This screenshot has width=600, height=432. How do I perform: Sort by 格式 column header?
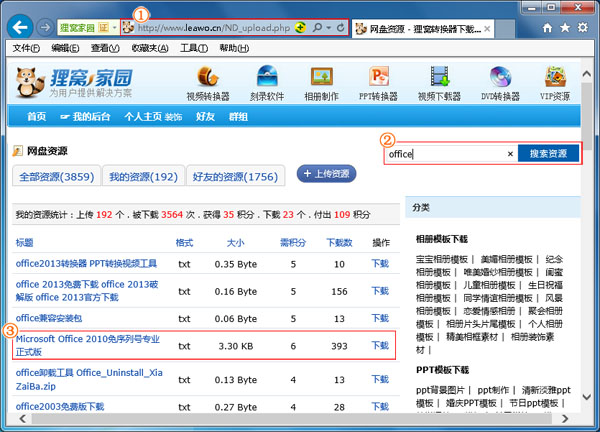click(x=184, y=243)
